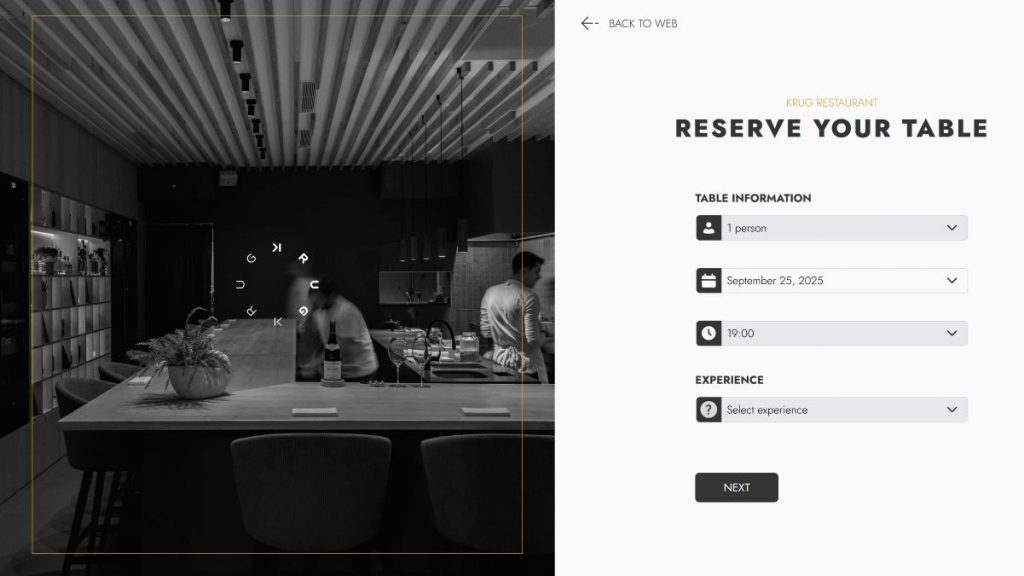
Task: Expand the 19:00 time chevron arrow
Action: (952, 333)
